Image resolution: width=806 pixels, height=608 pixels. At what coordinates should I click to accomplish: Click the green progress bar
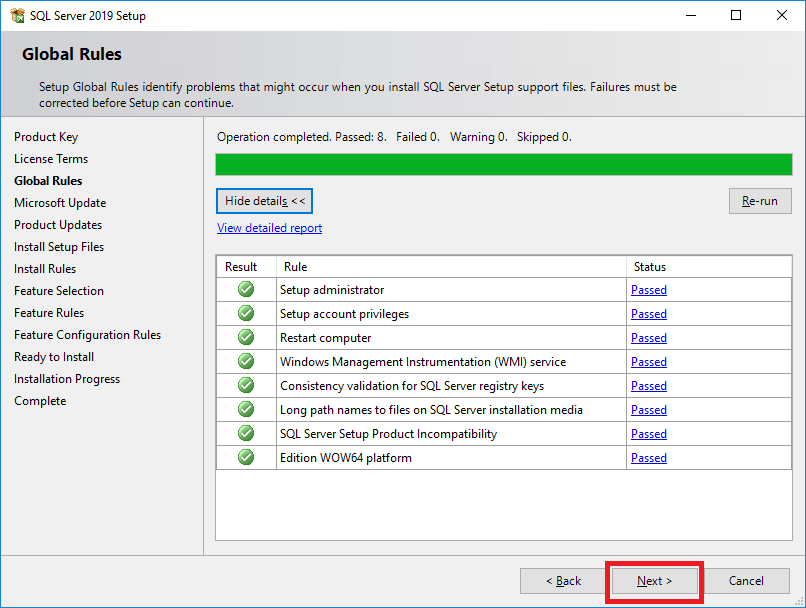click(504, 165)
